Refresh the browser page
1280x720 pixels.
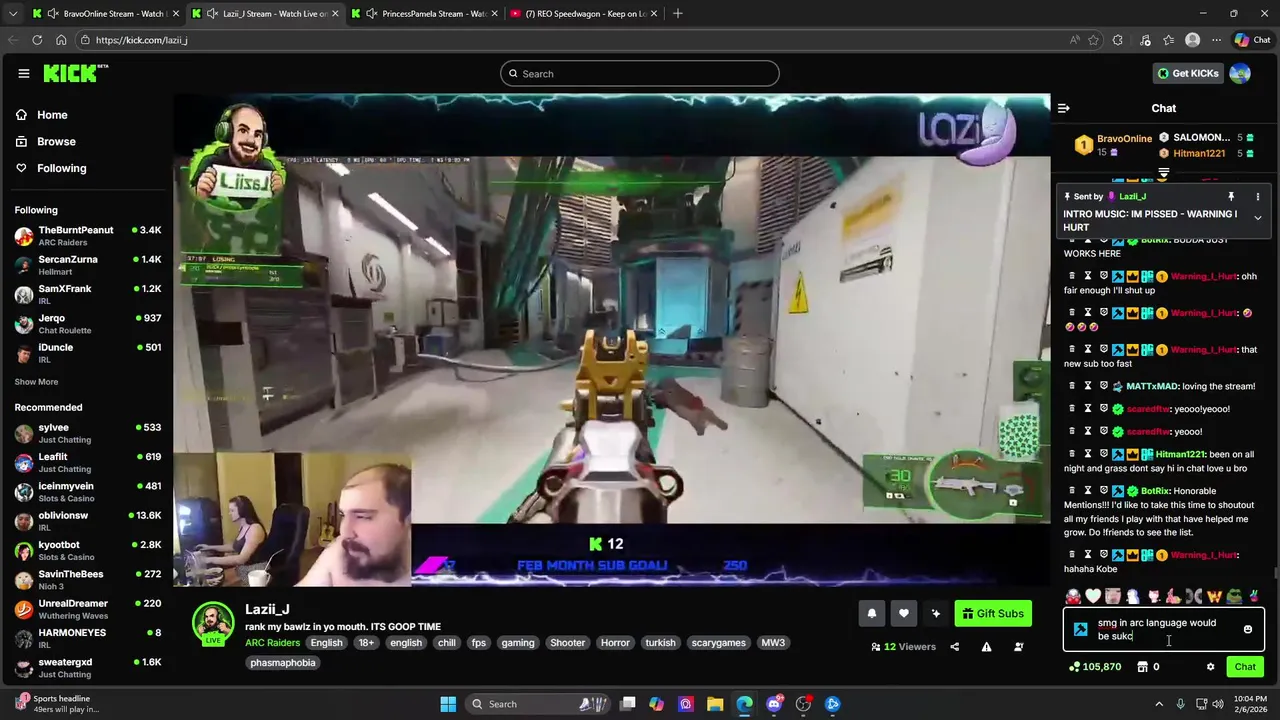[x=37, y=40]
